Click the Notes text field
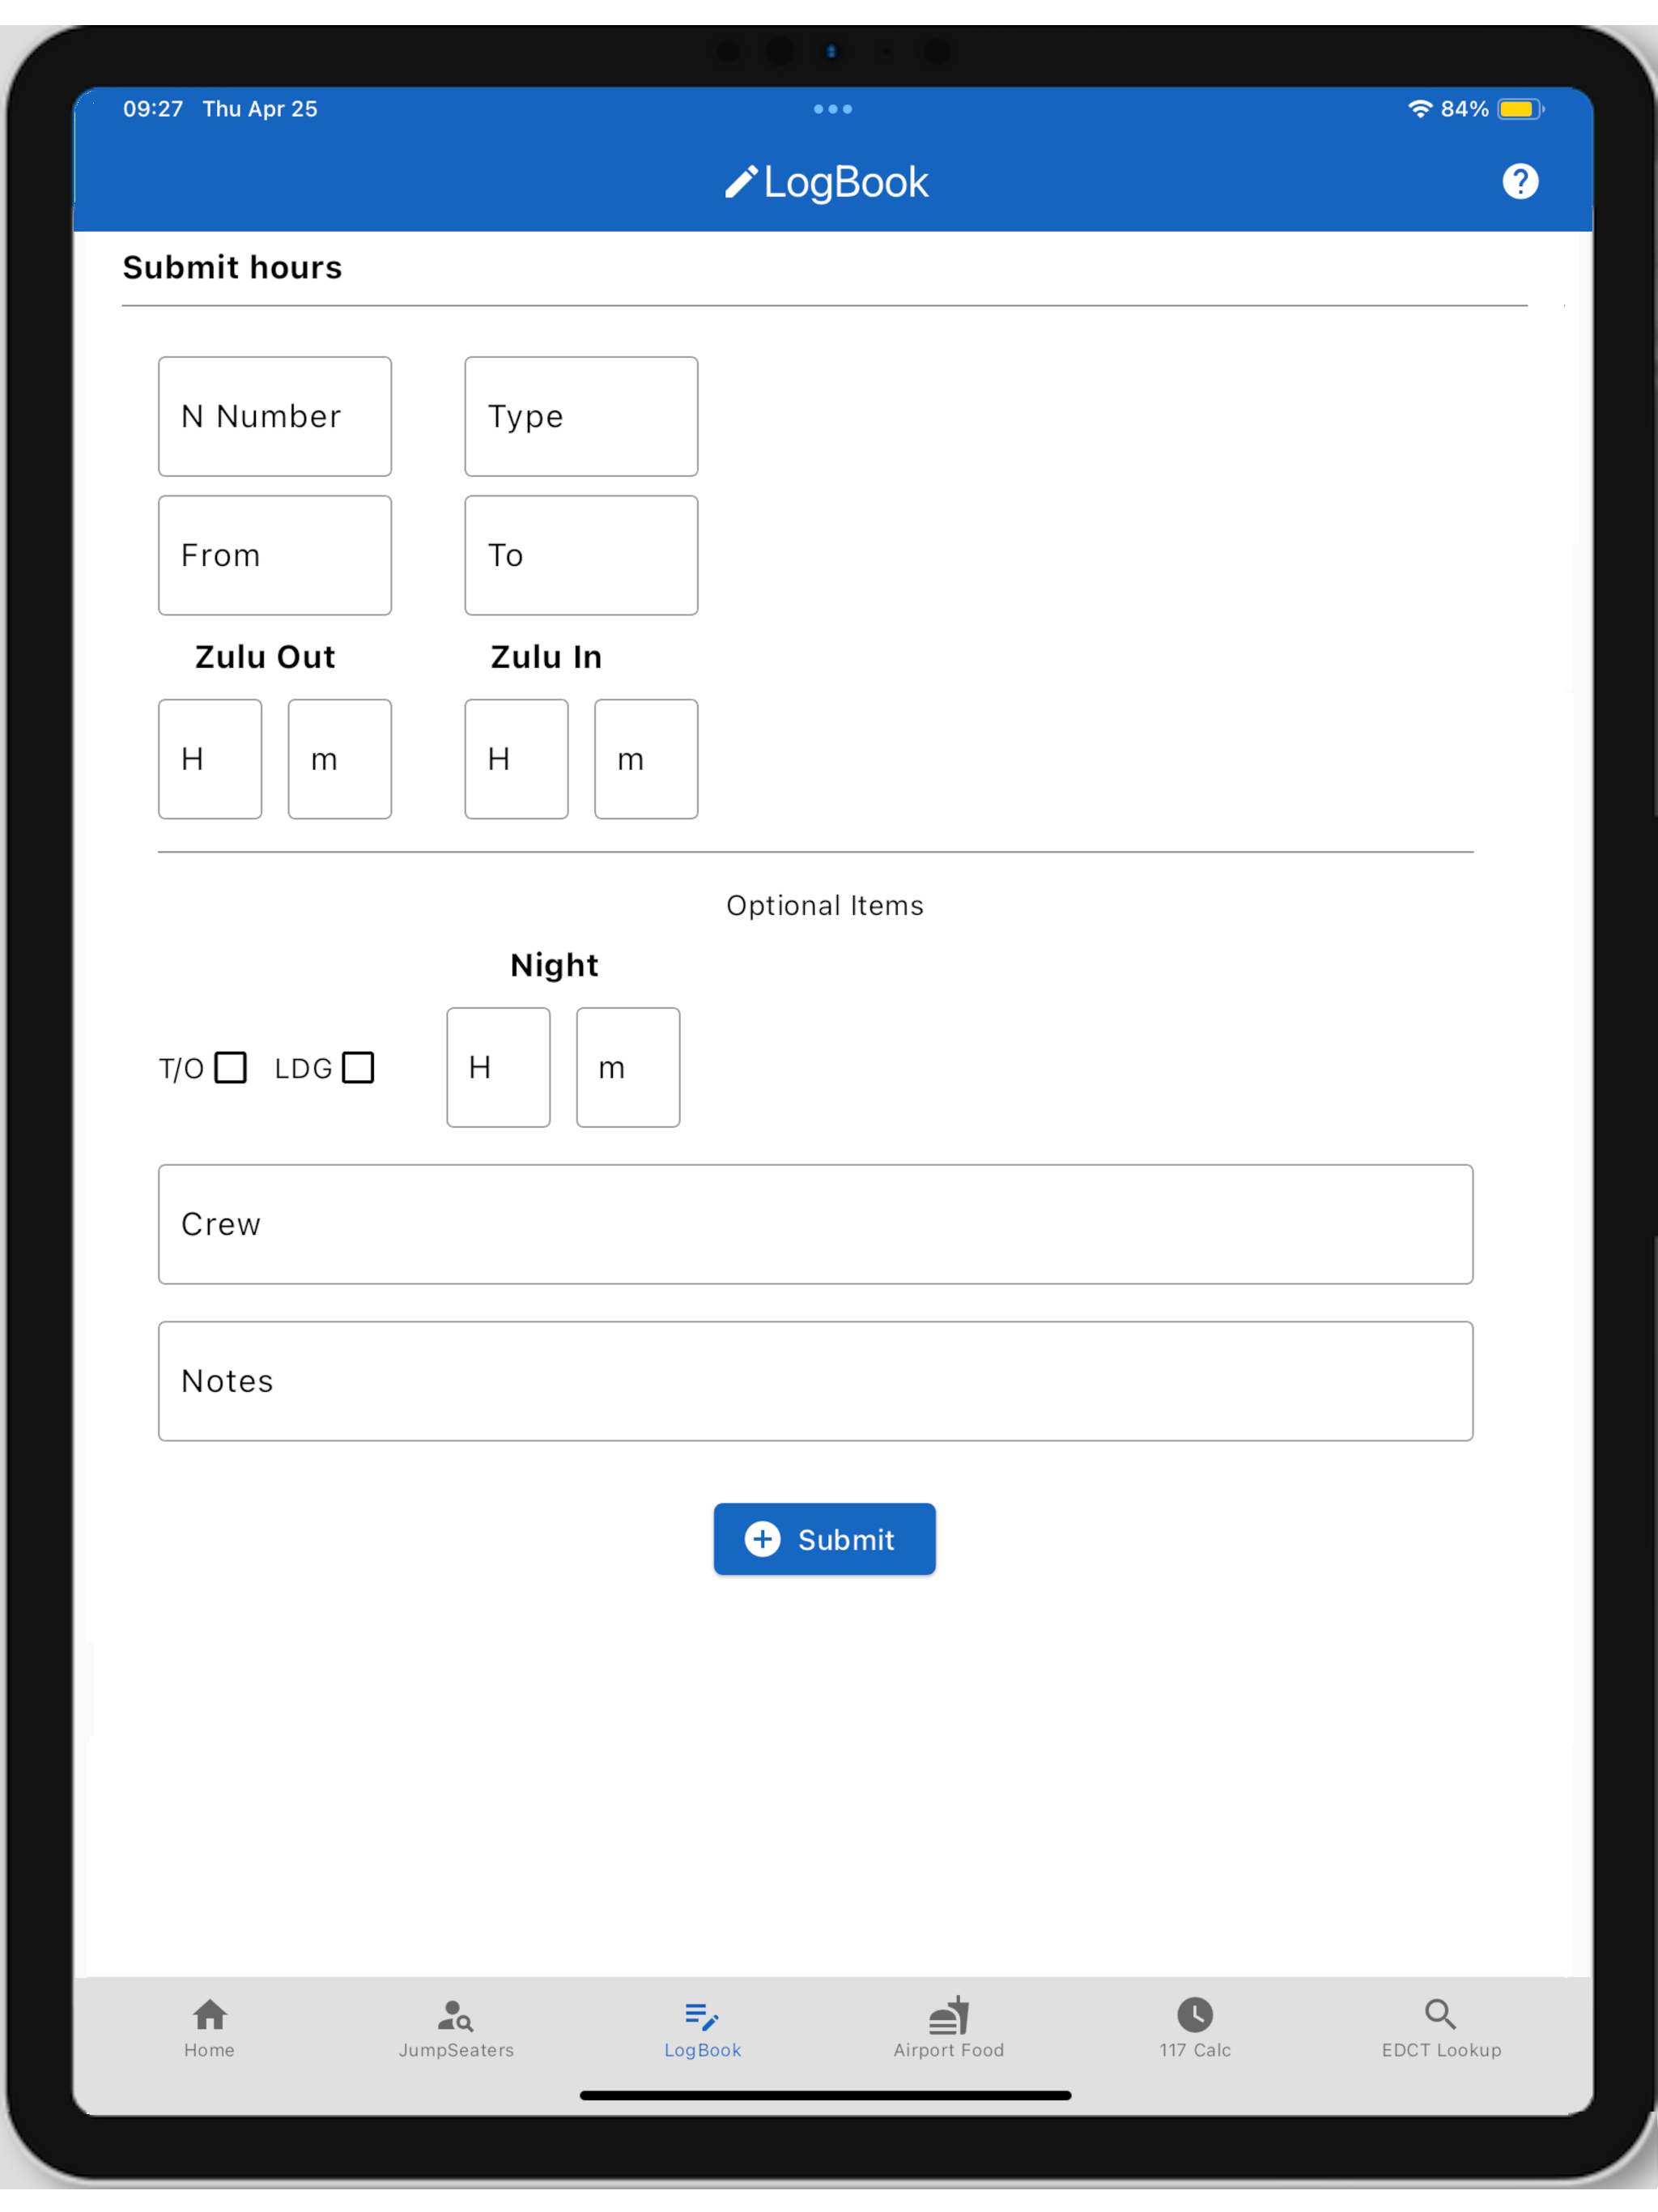This screenshot has width=1658, height=2212. point(816,1381)
